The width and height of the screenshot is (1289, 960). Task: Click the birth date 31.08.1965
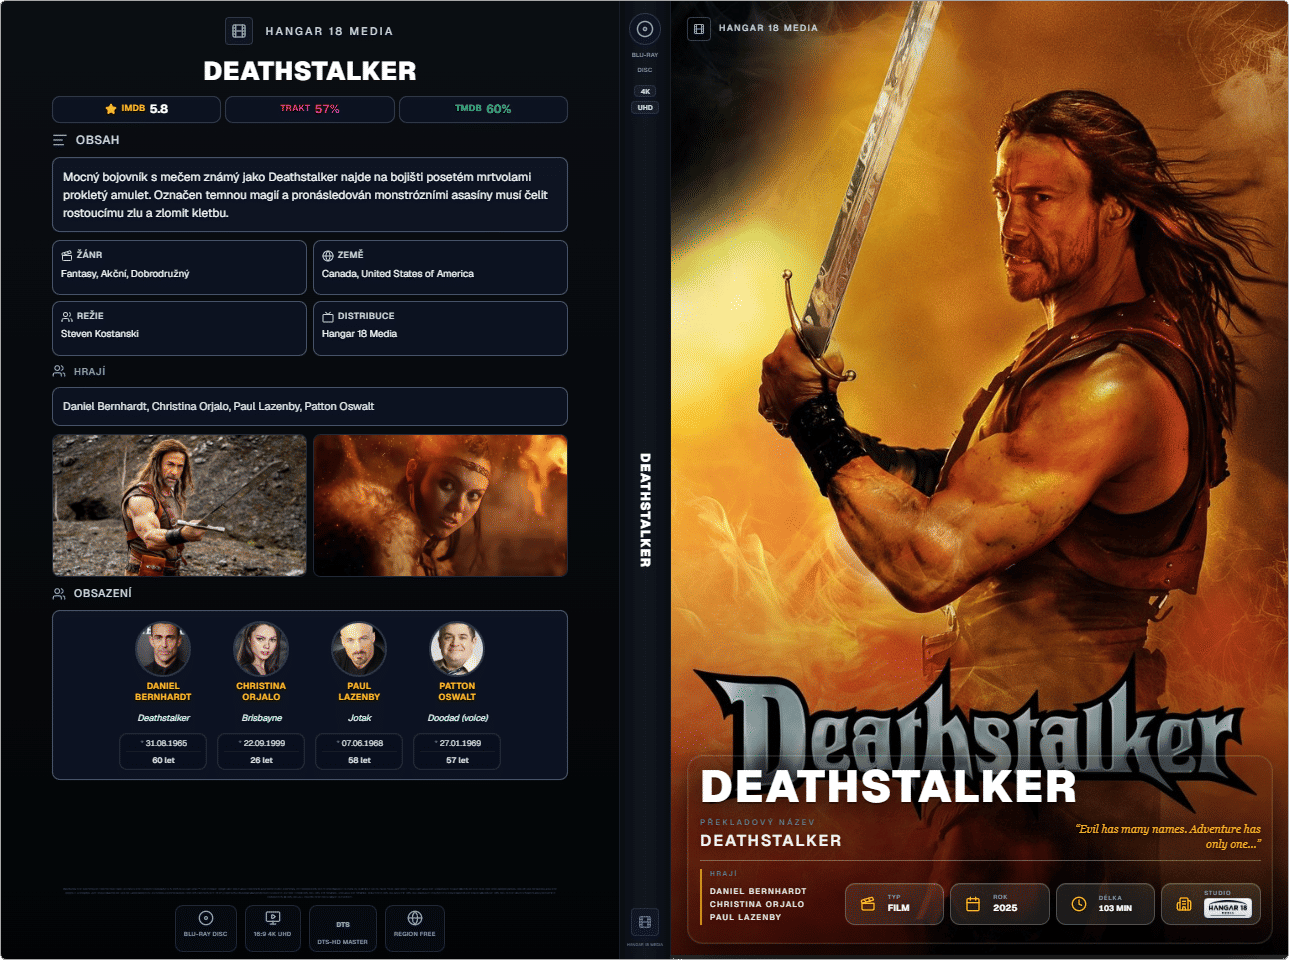pos(166,743)
